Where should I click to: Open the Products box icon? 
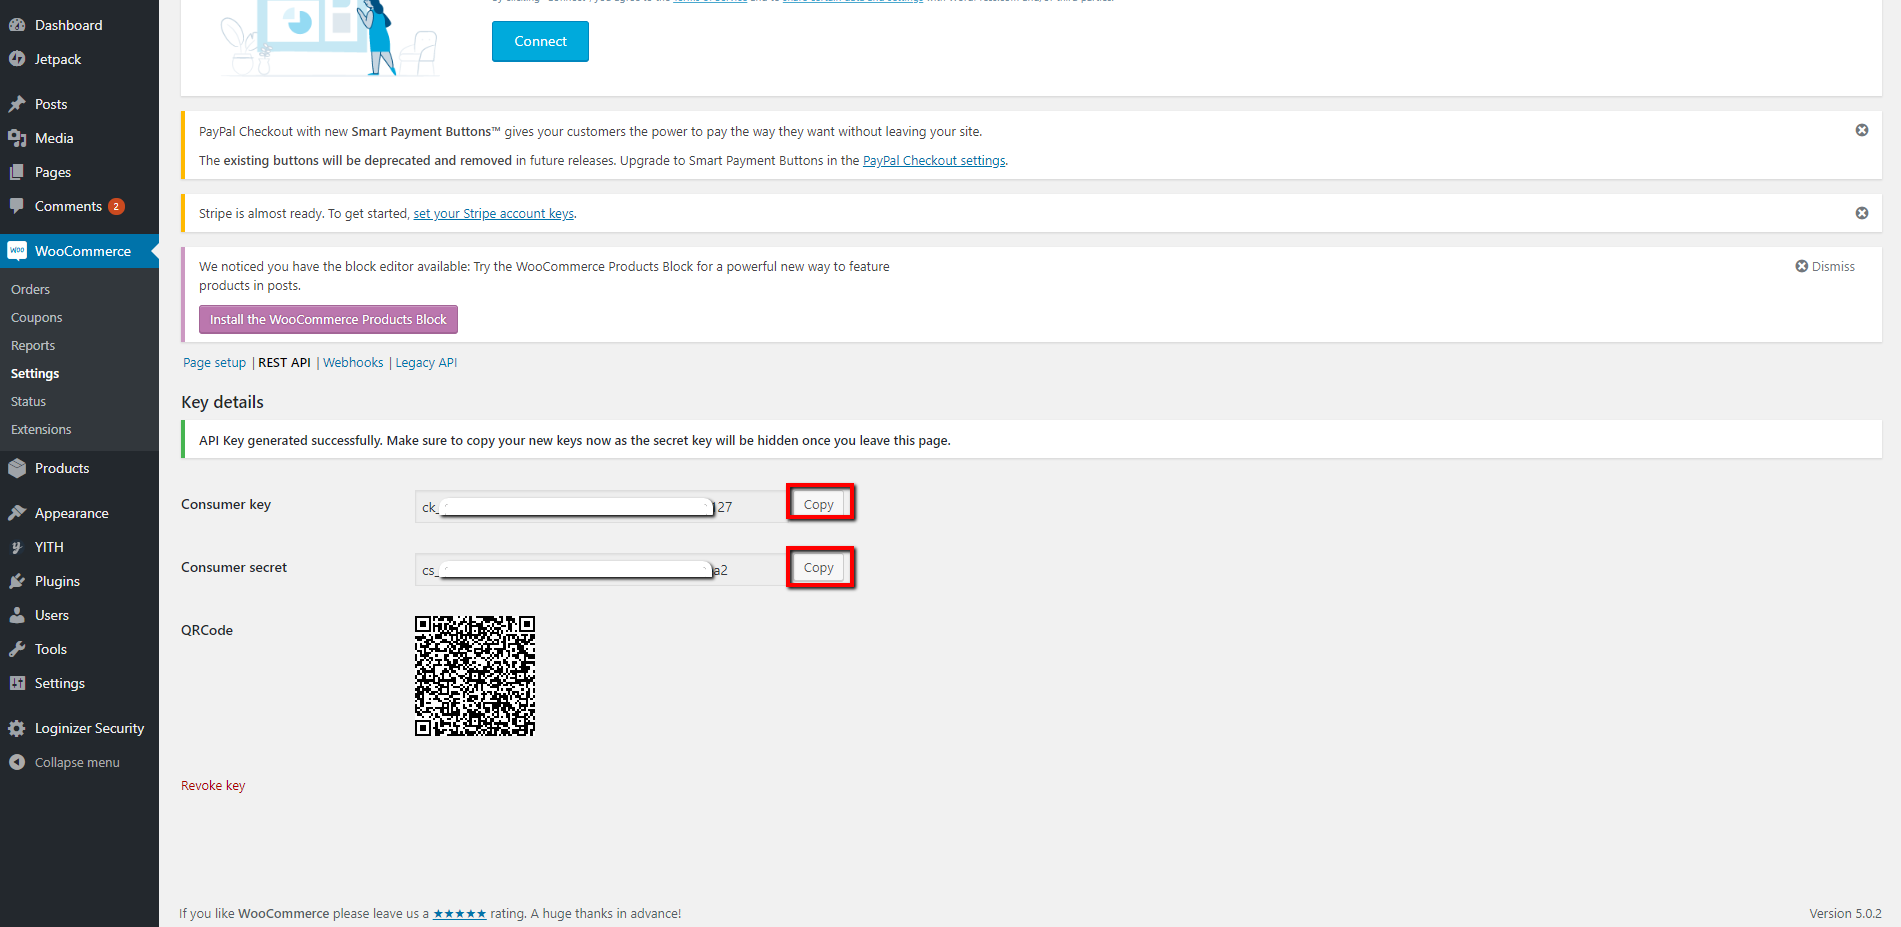pyautogui.click(x=17, y=468)
